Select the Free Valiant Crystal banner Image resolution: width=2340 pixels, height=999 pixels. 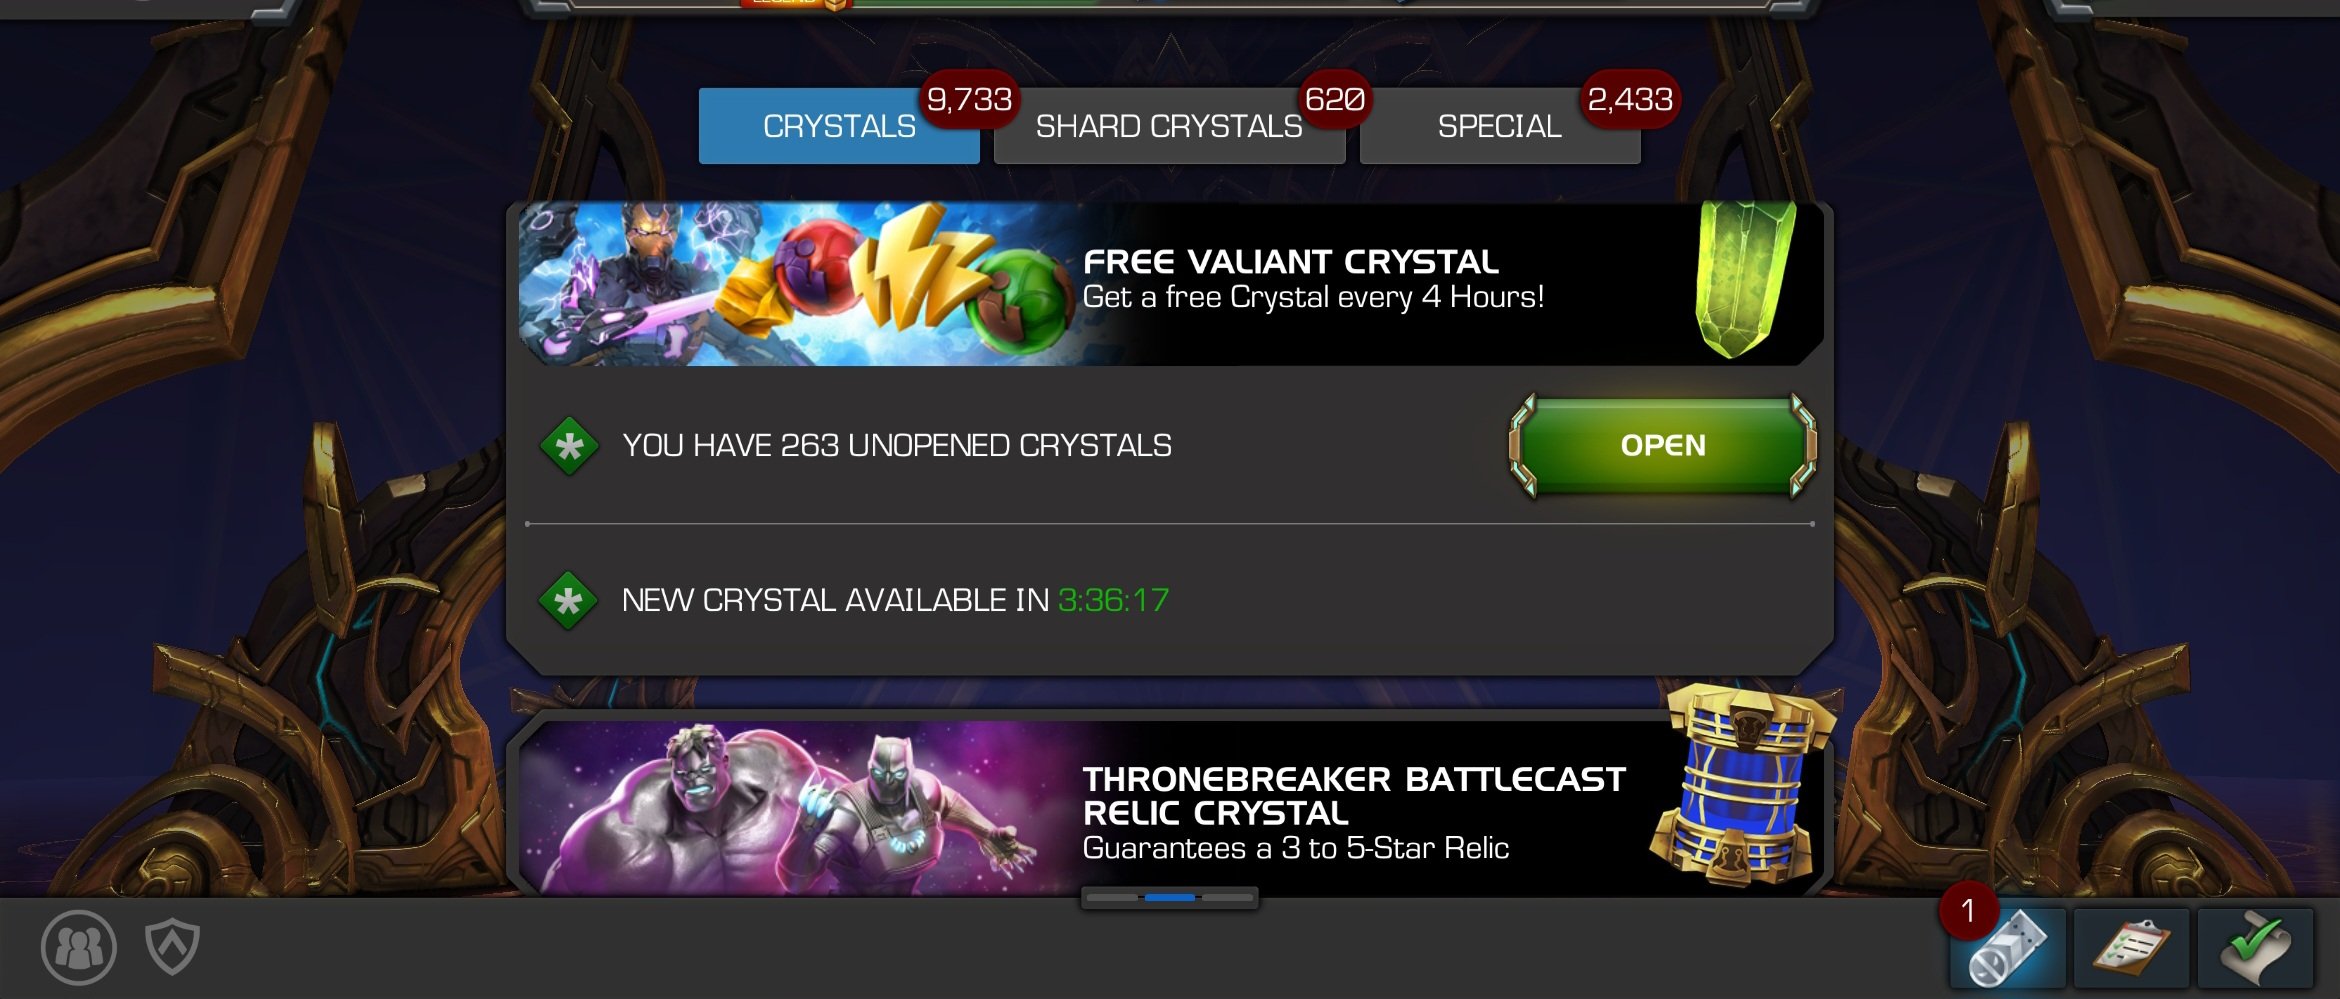click(1170, 284)
